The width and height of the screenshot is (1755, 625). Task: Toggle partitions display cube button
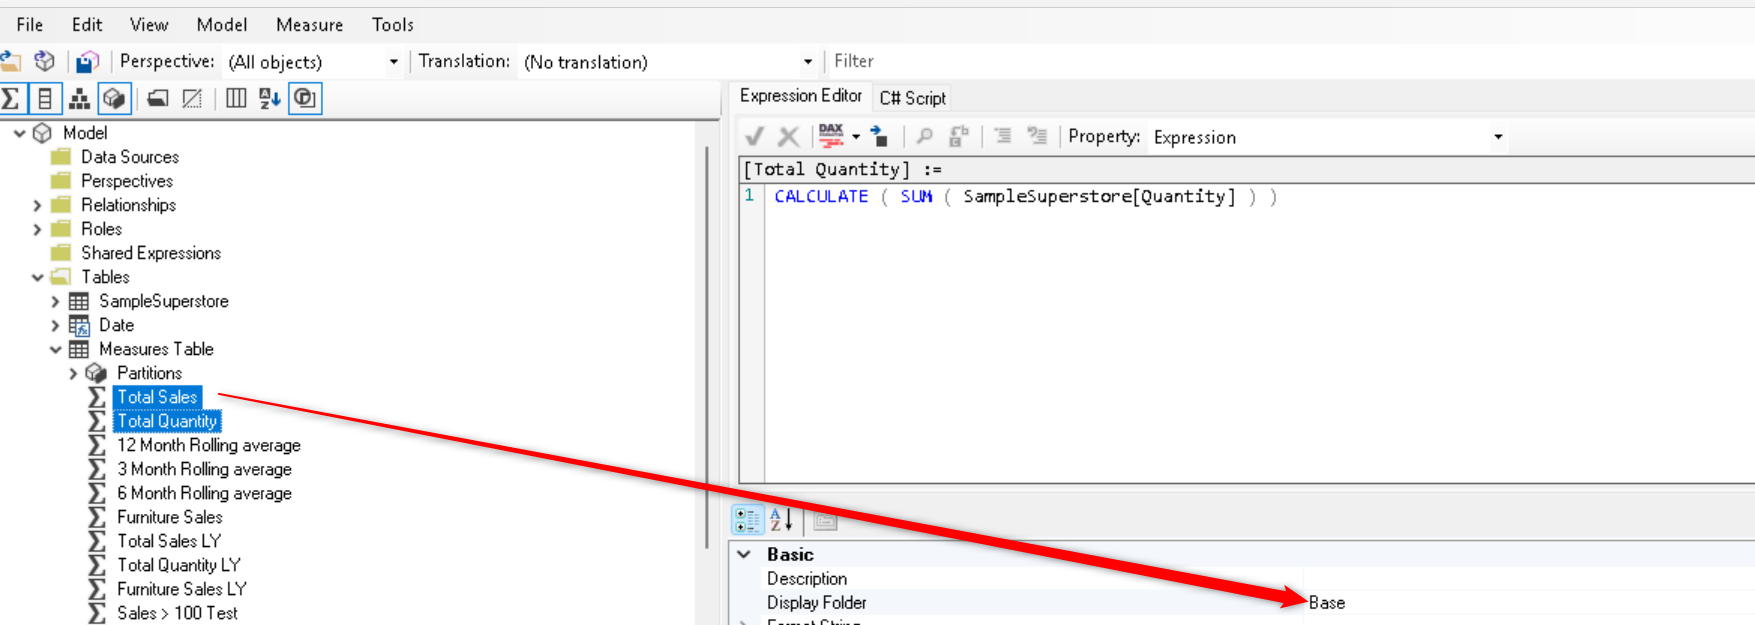pos(114,98)
